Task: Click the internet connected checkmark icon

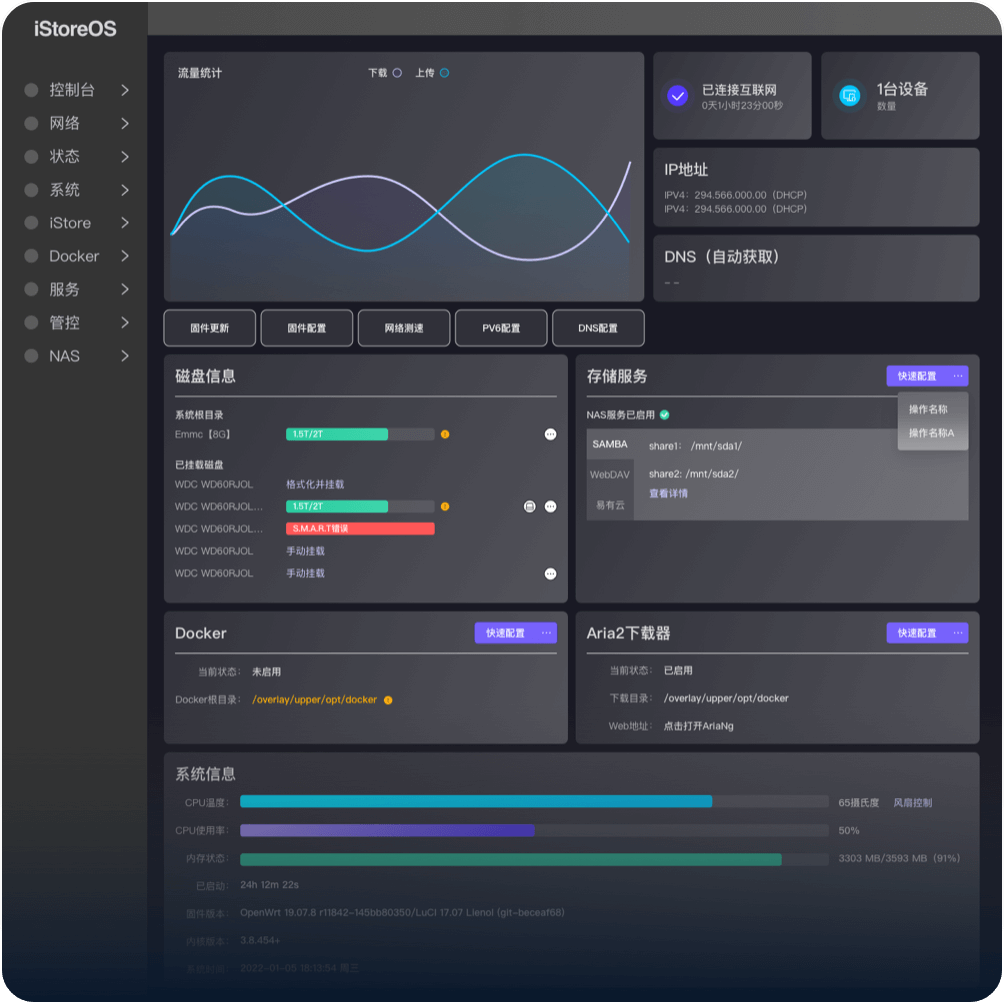Action: coord(678,96)
